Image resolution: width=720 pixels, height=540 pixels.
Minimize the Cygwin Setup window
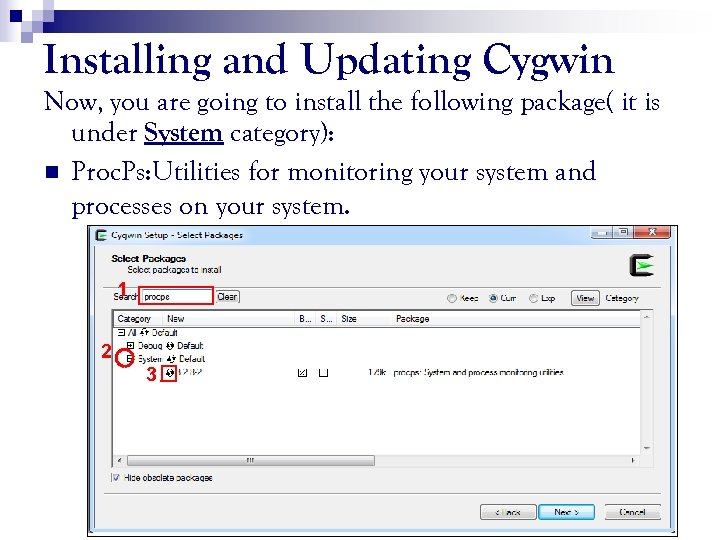[x=602, y=233]
